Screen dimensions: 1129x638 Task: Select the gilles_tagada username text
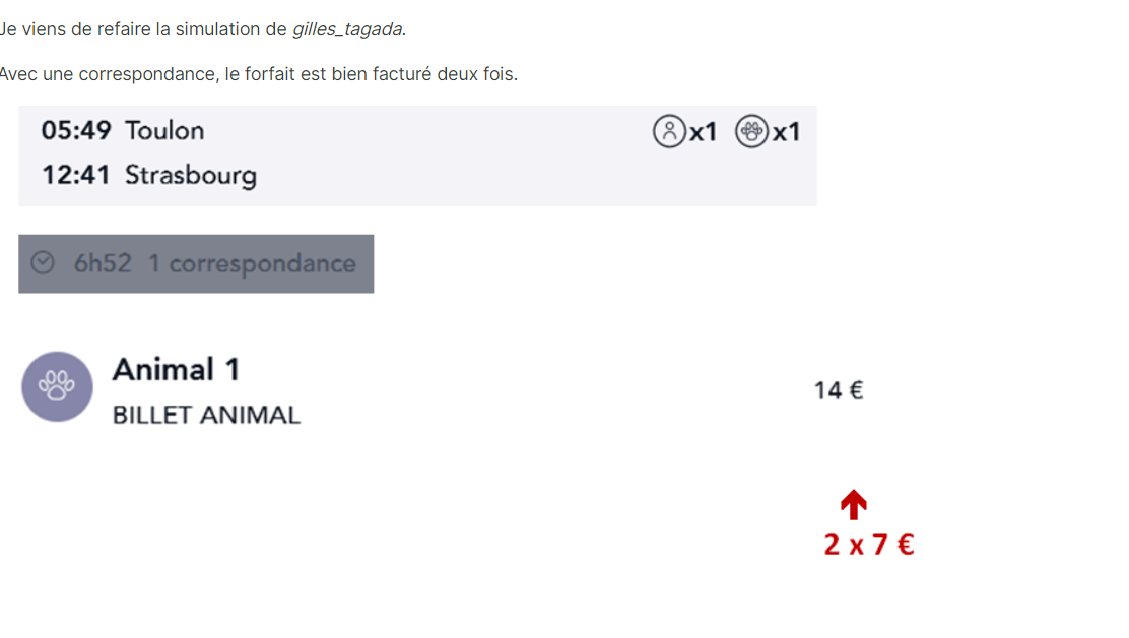347,29
